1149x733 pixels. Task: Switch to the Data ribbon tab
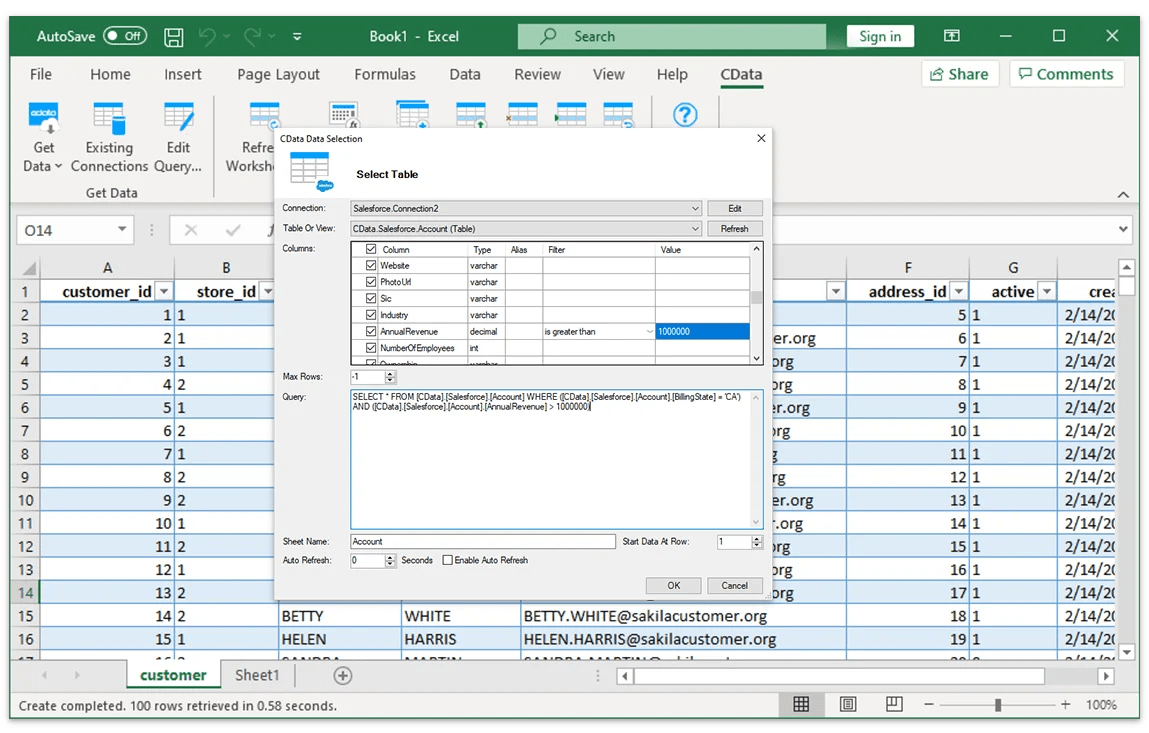tap(465, 74)
